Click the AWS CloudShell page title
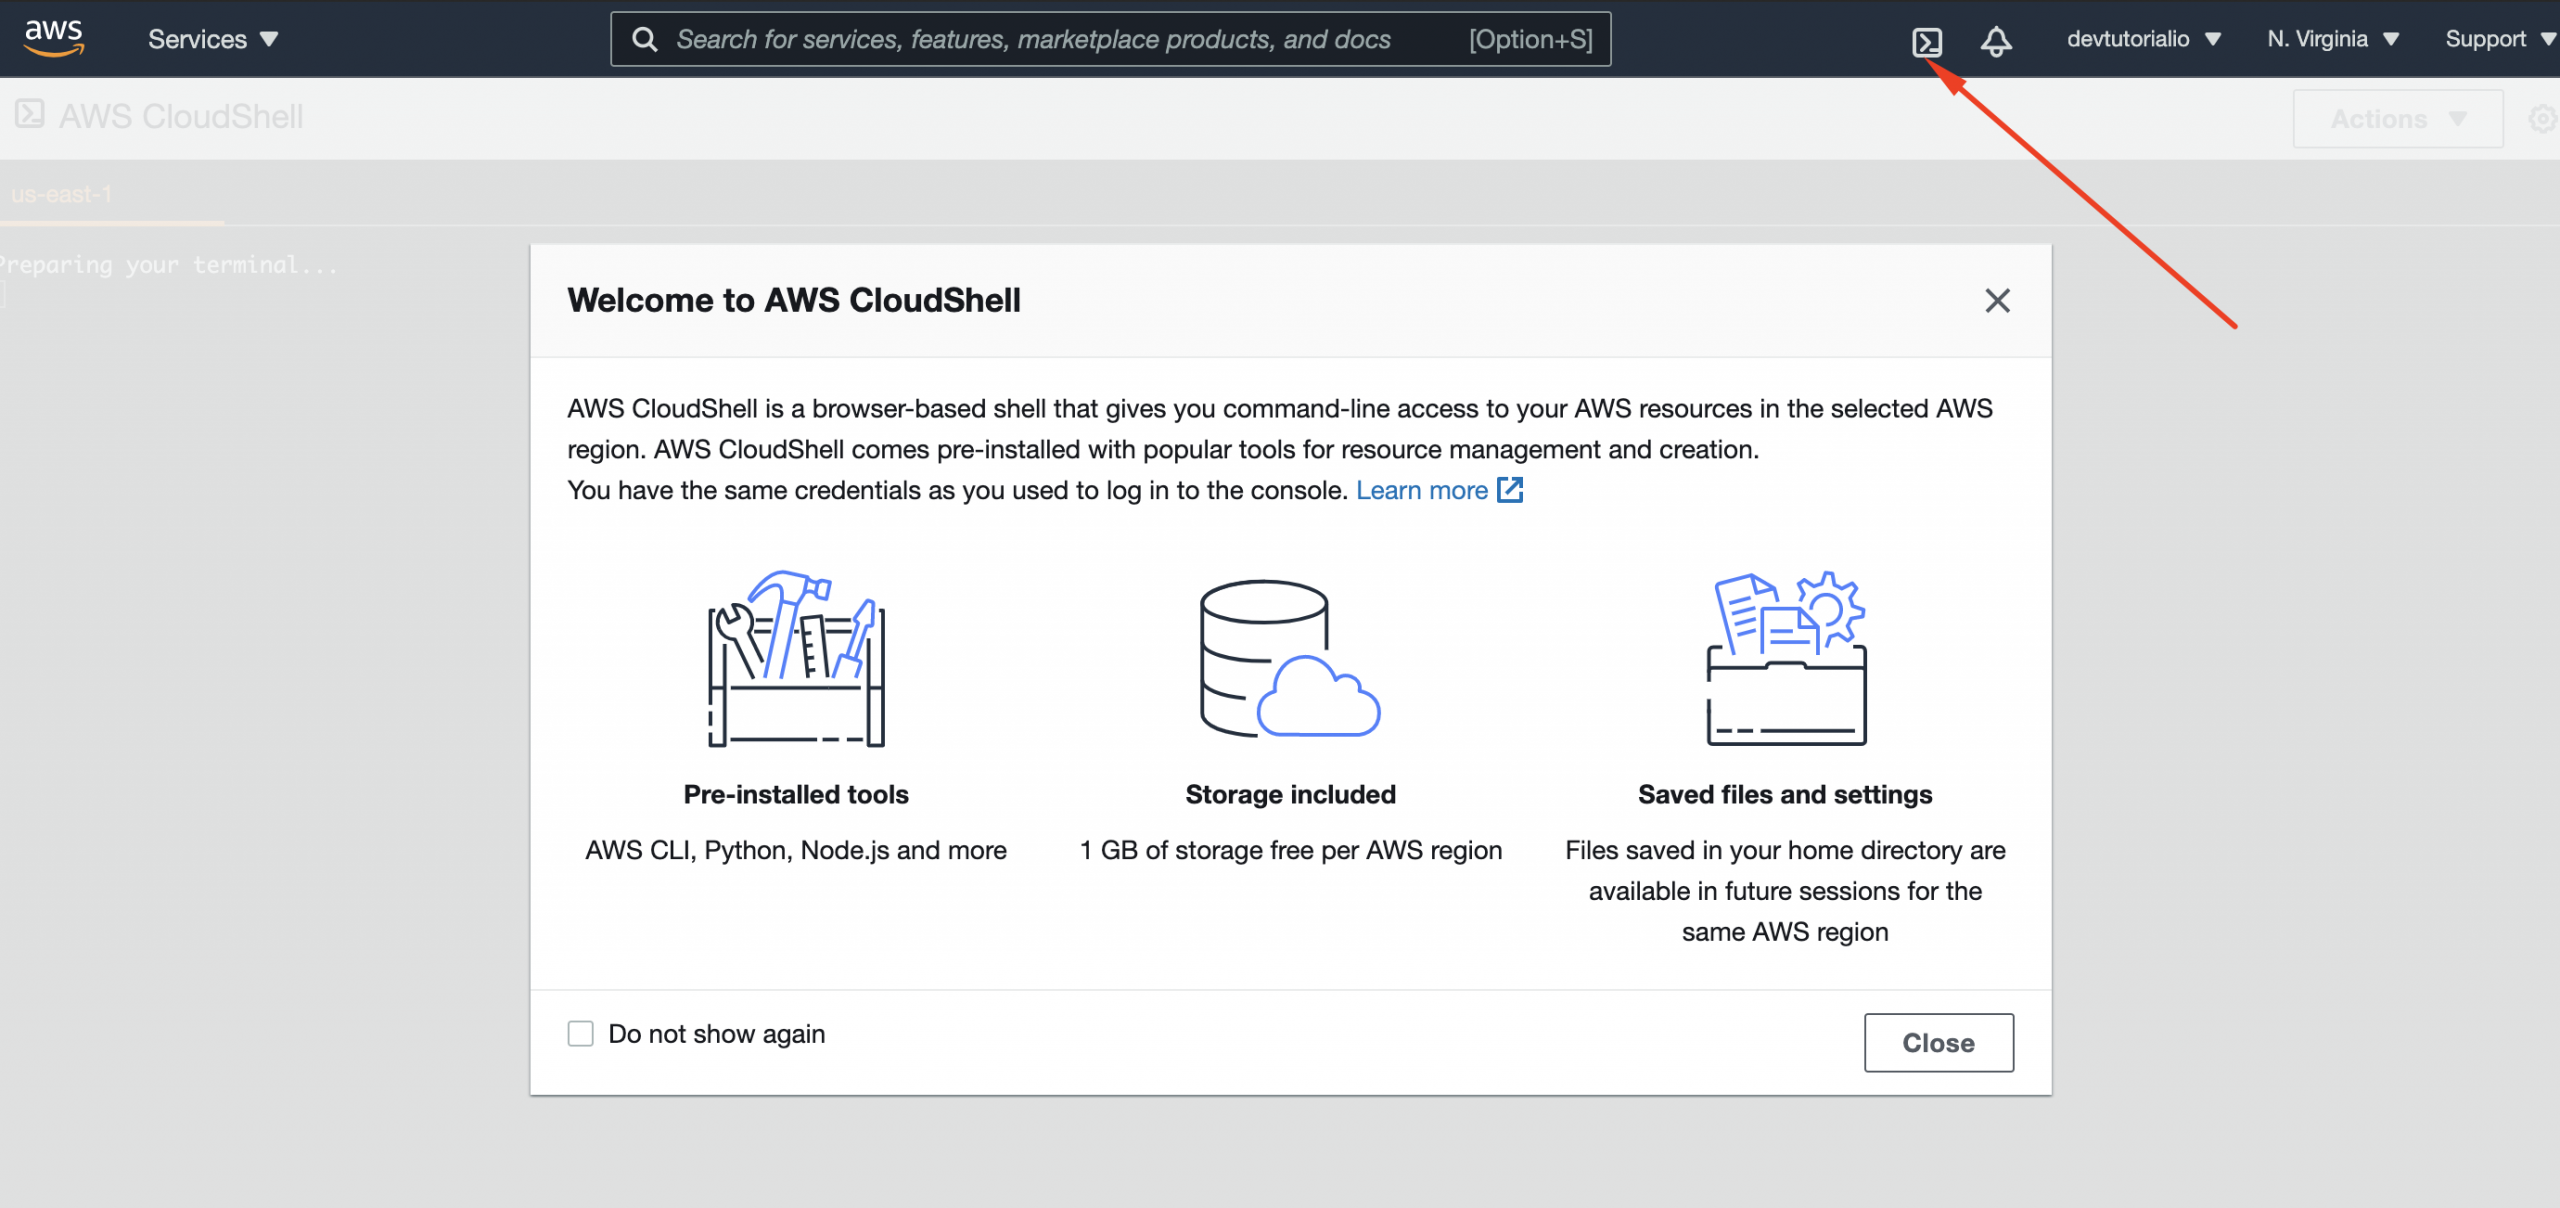2560x1208 pixels. click(181, 116)
